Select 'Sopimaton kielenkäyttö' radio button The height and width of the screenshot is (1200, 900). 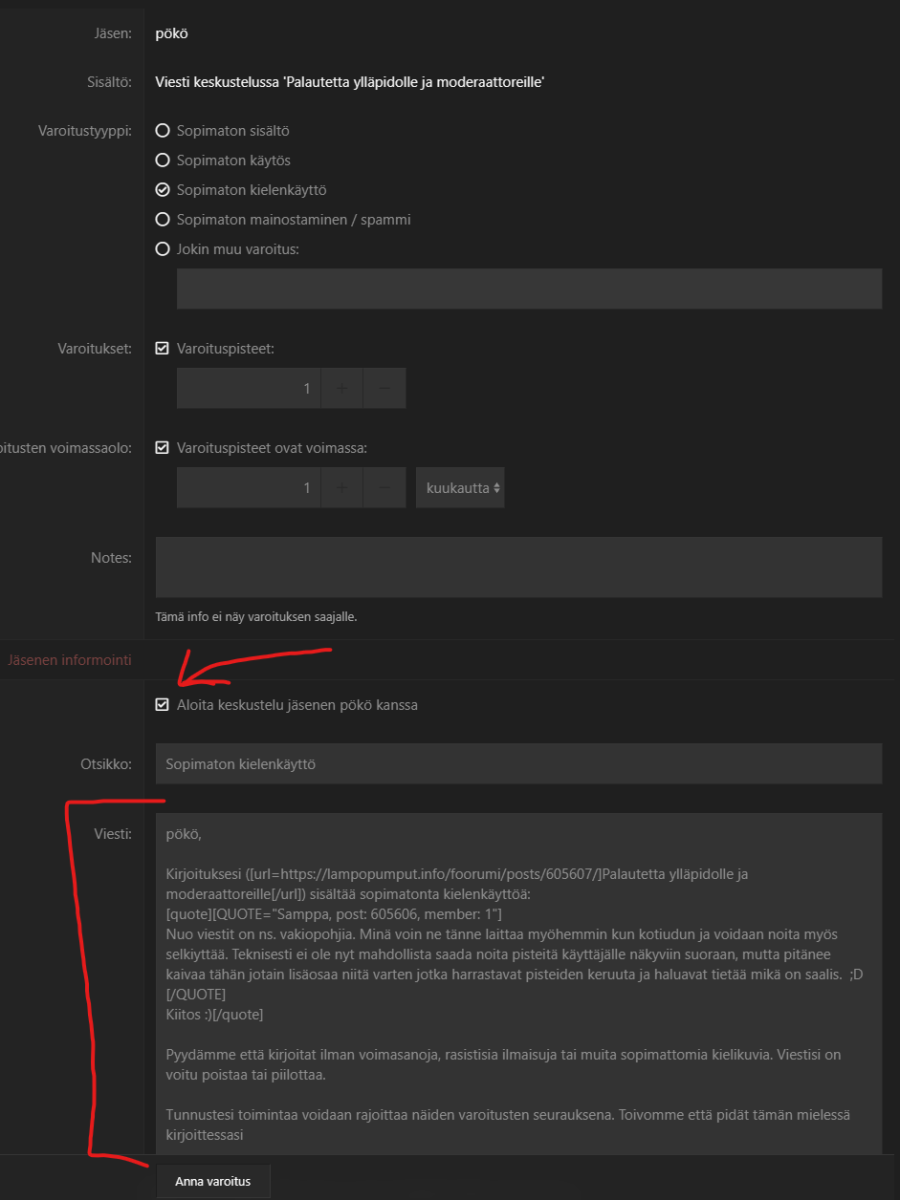(x=163, y=190)
